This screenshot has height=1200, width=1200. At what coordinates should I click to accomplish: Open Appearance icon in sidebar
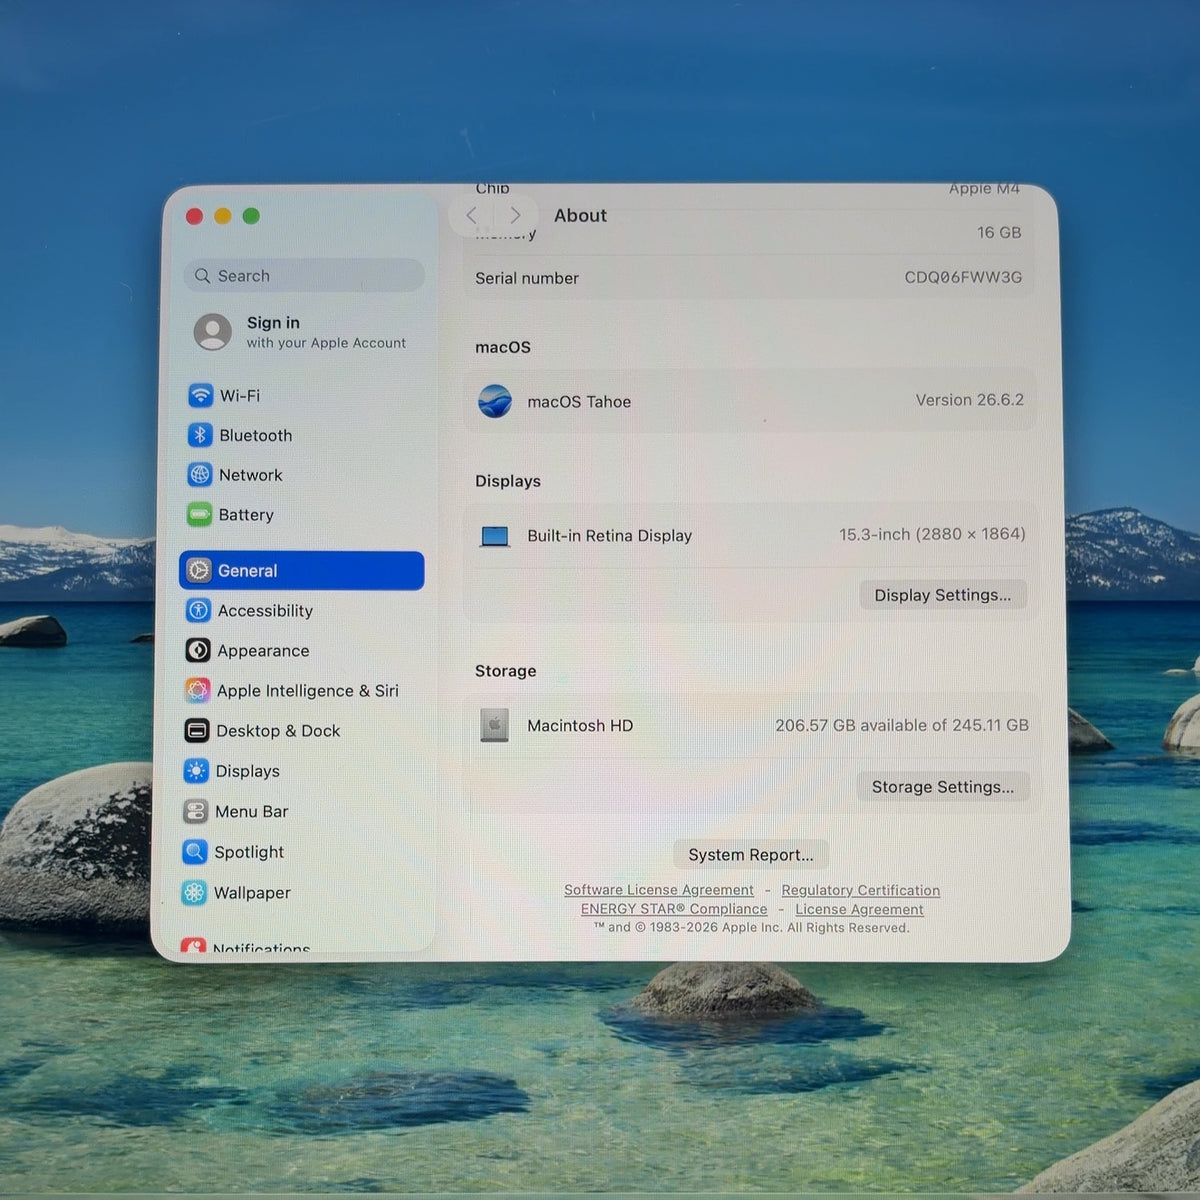pos(198,651)
